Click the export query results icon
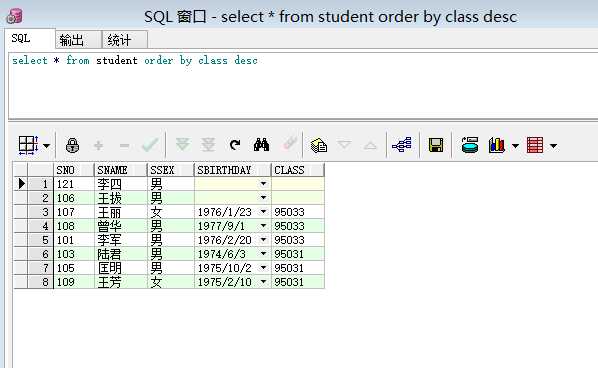The height and width of the screenshot is (368, 598). pos(318,145)
